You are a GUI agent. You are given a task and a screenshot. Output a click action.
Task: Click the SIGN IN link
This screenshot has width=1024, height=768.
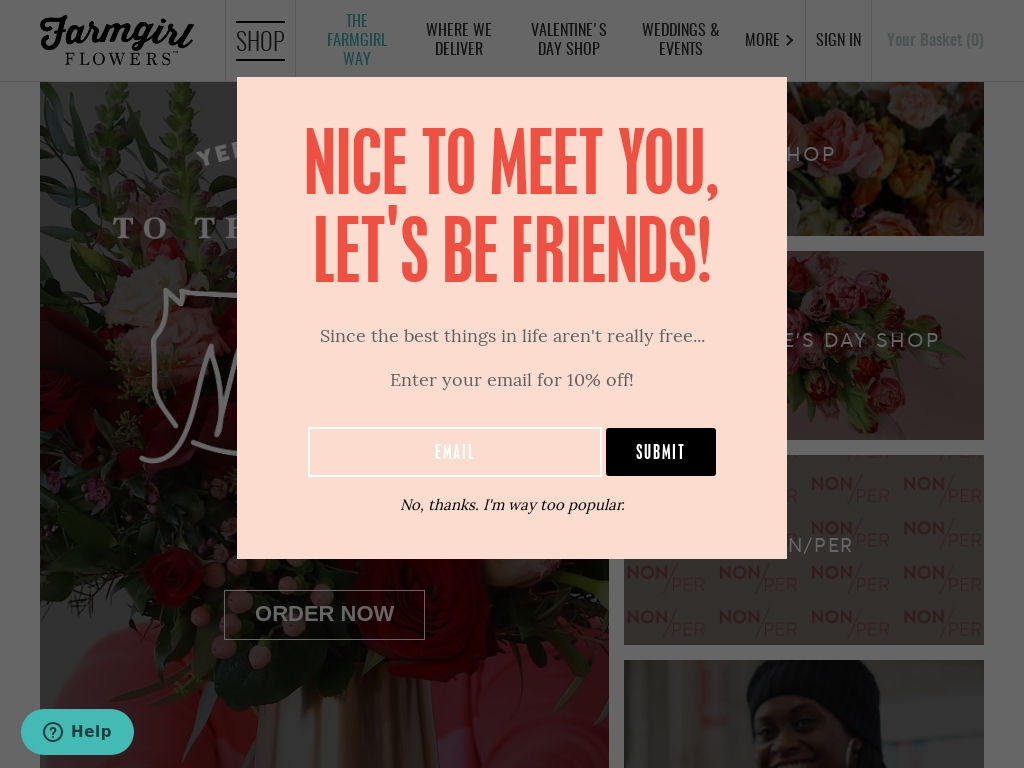[x=839, y=40]
